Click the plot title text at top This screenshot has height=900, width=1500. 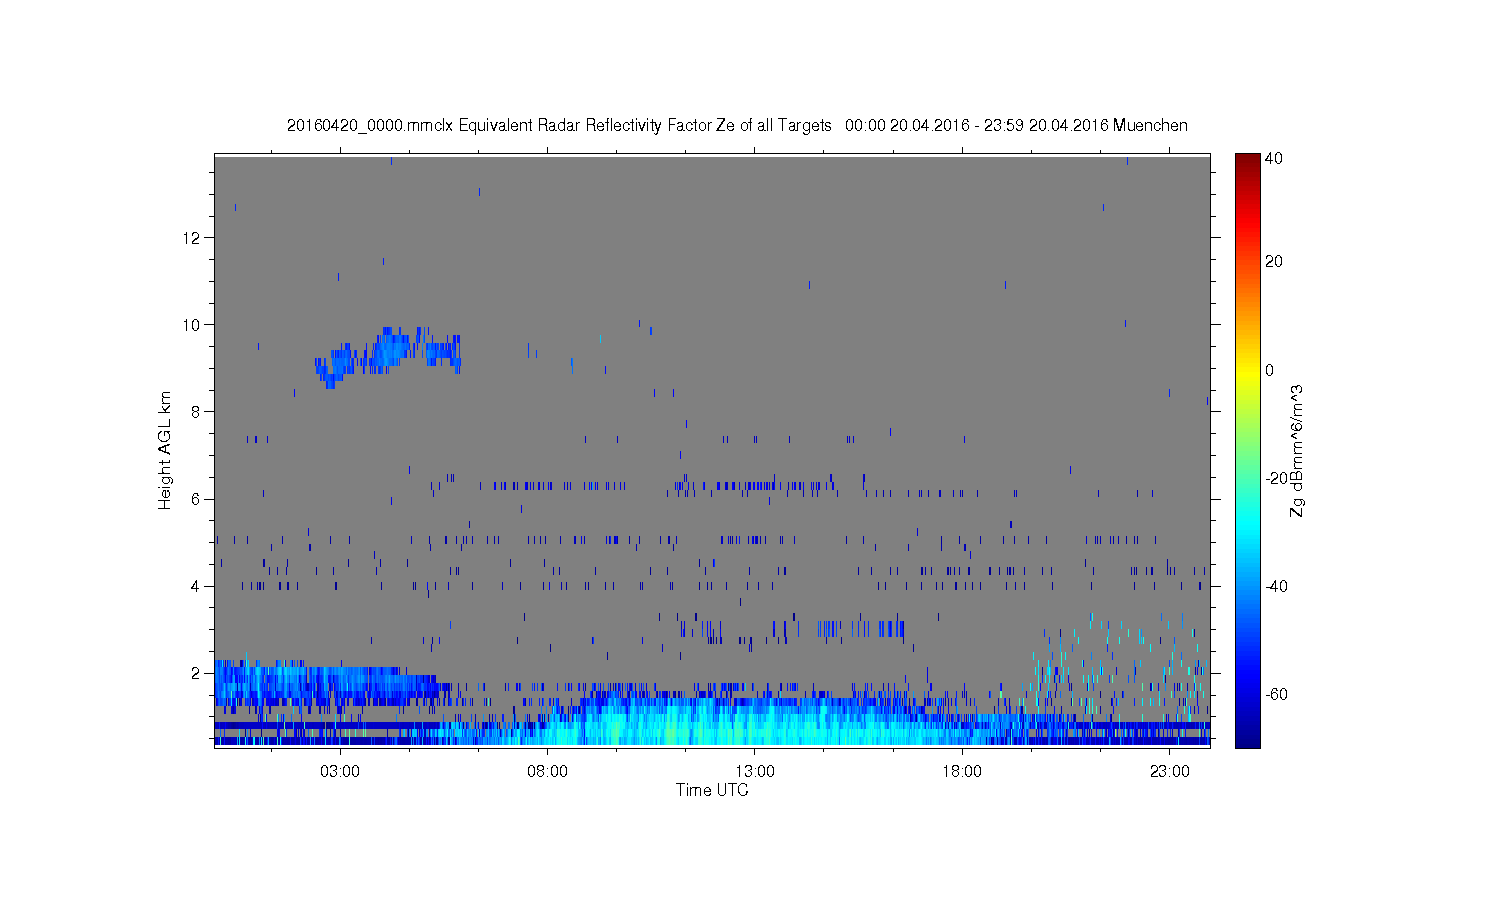click(x=737, y=125)
